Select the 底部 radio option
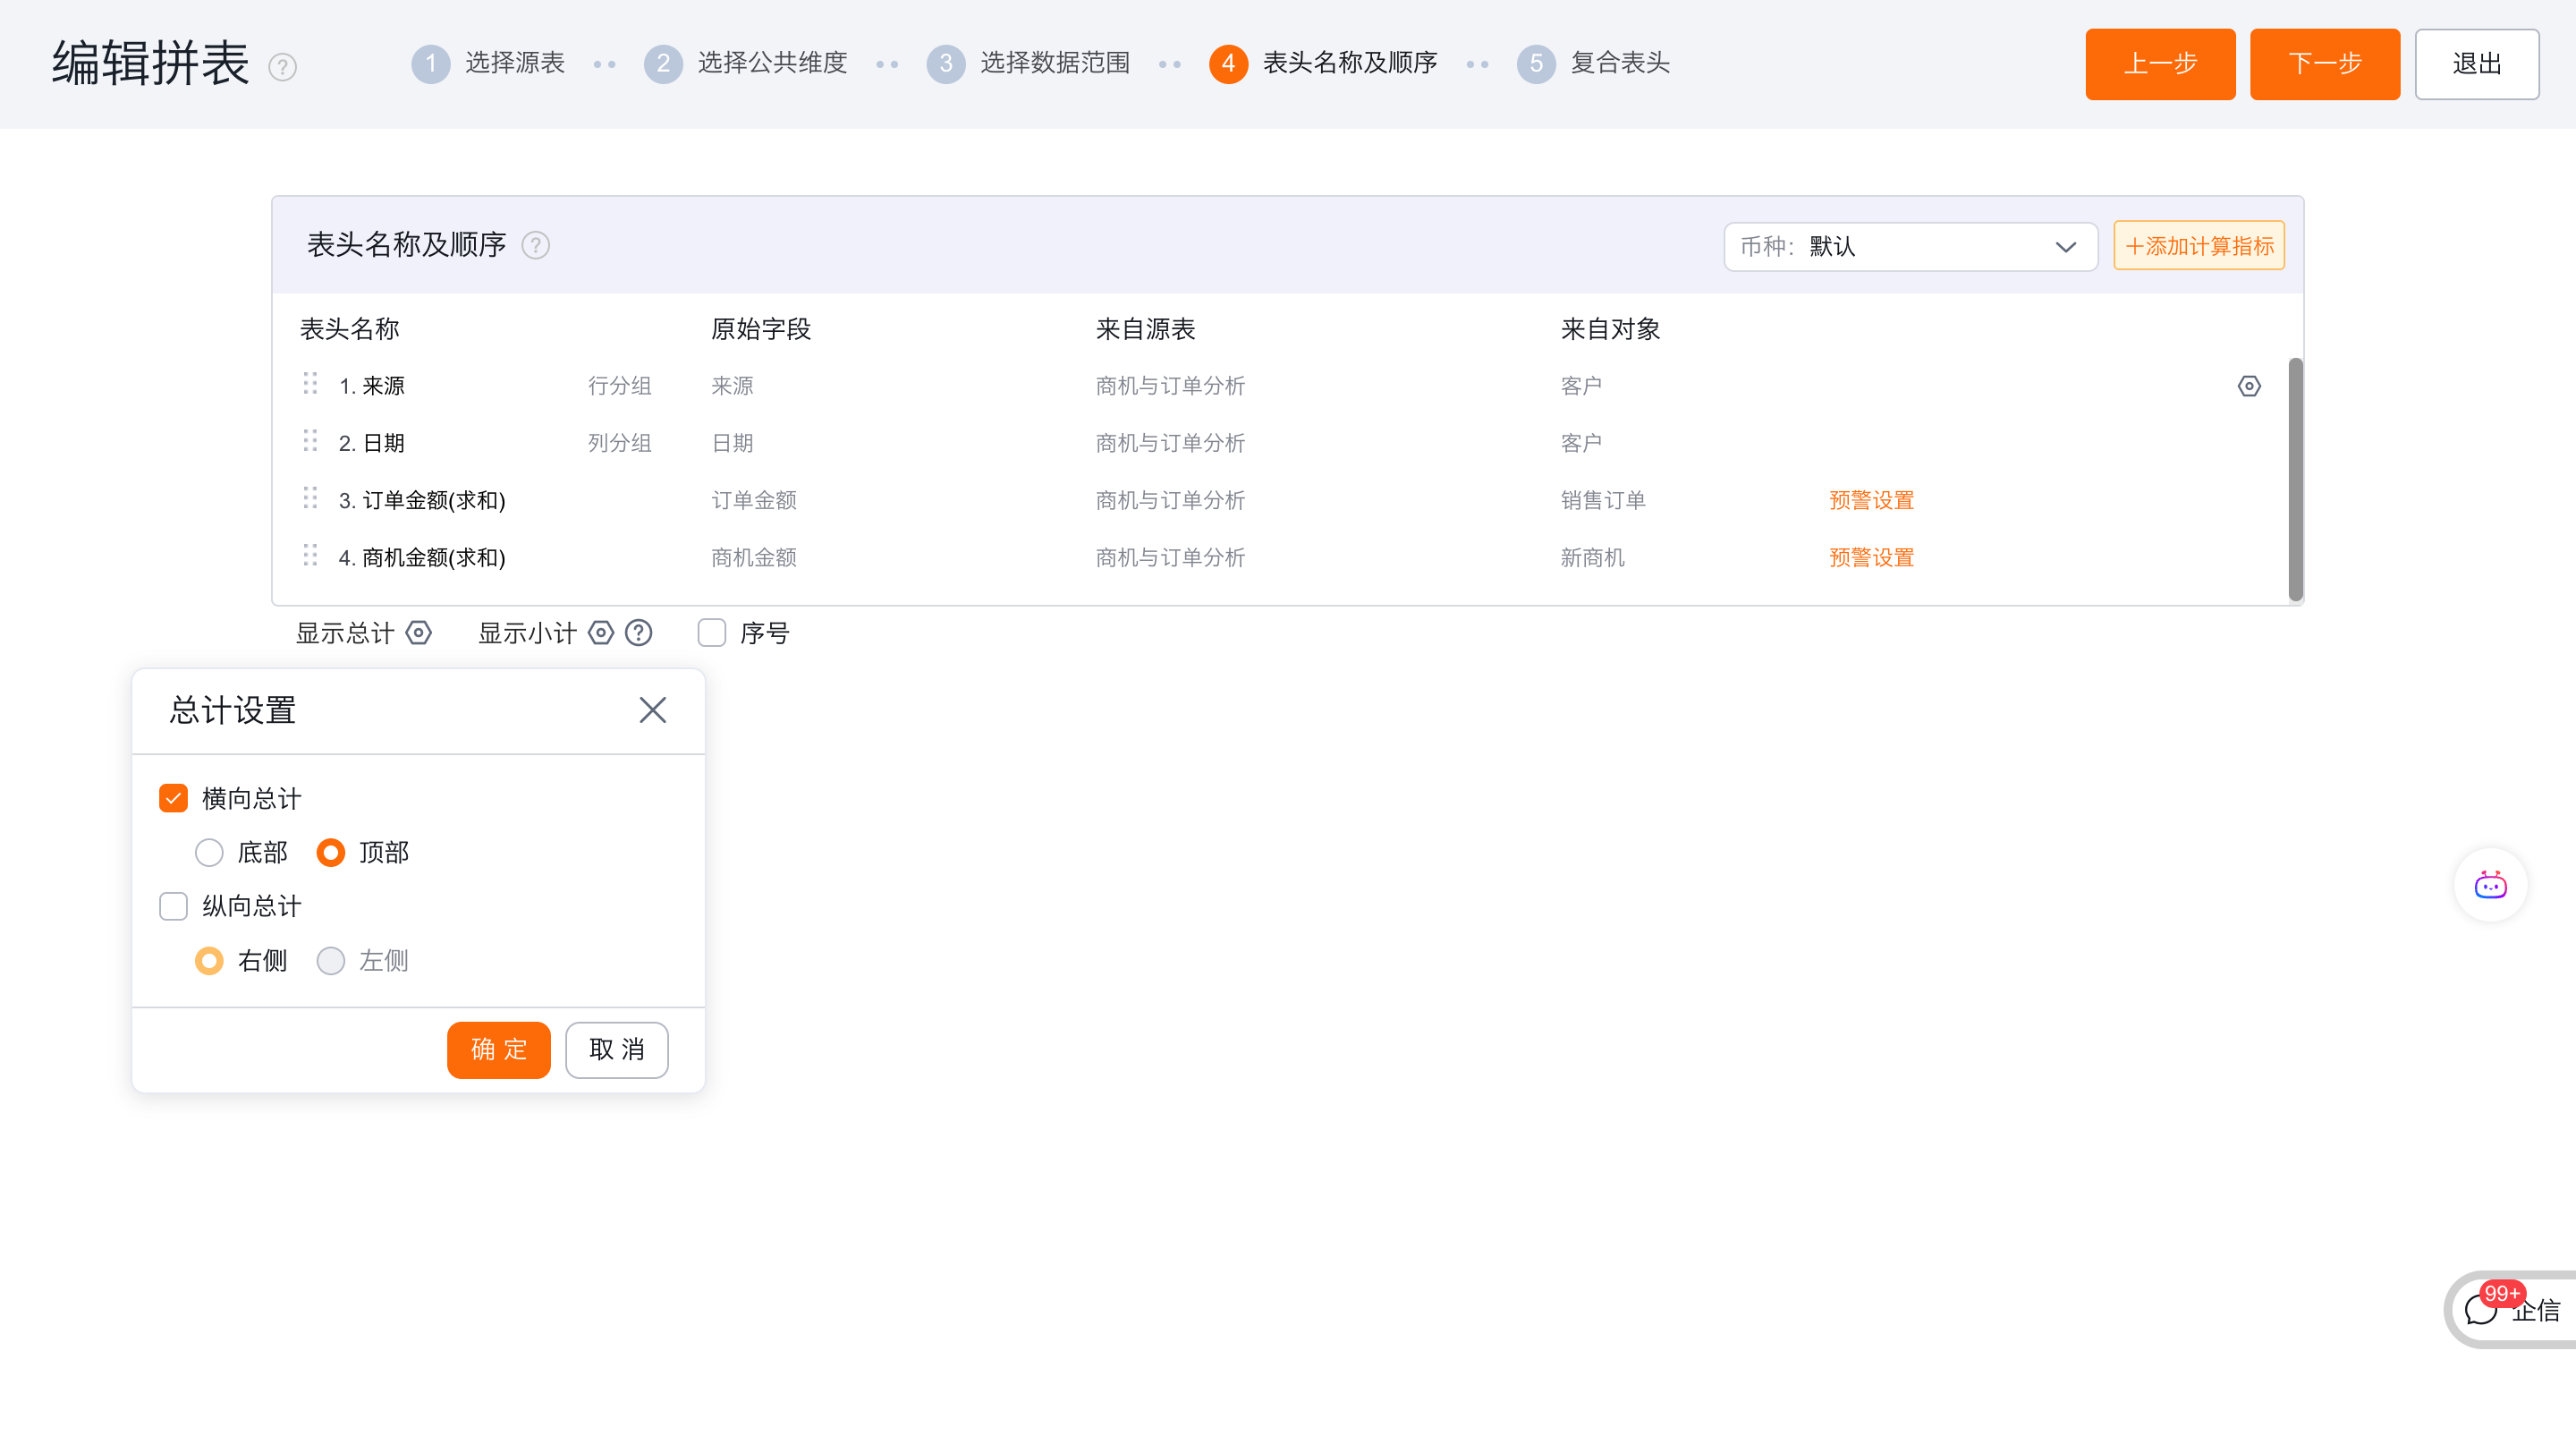Screen dimensions: 2576x1453 (x=209, y=852)
